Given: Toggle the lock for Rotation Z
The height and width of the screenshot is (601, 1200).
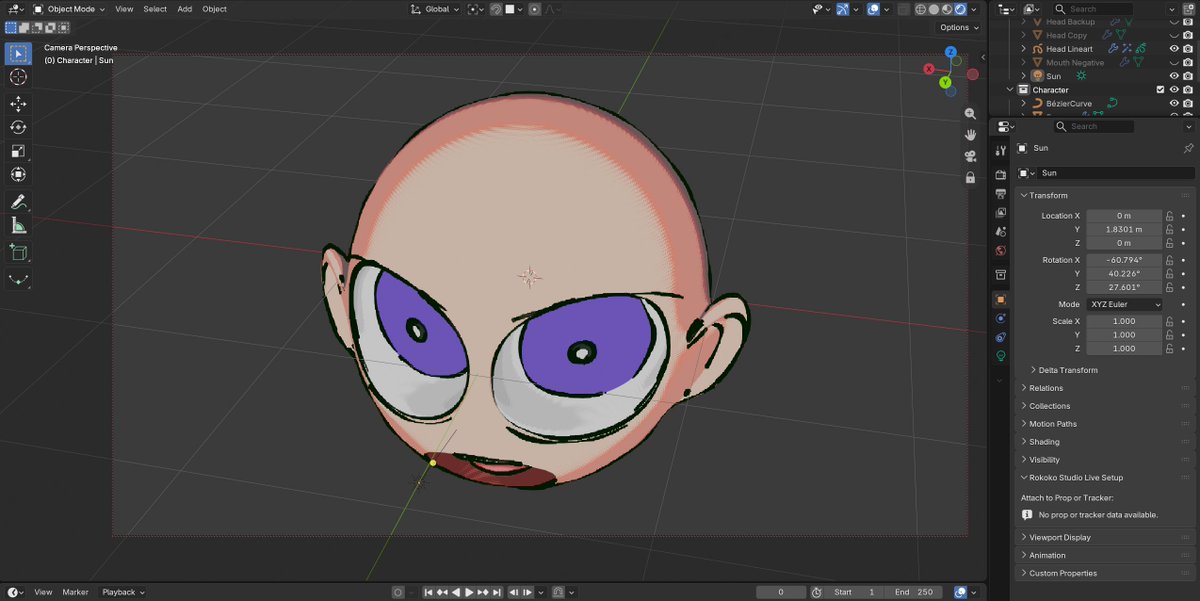Looking at the screenshot, I should point(1169,287).
